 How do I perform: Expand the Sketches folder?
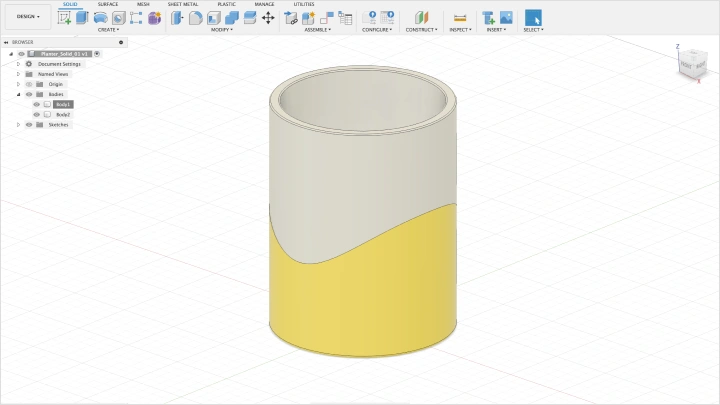18,125
